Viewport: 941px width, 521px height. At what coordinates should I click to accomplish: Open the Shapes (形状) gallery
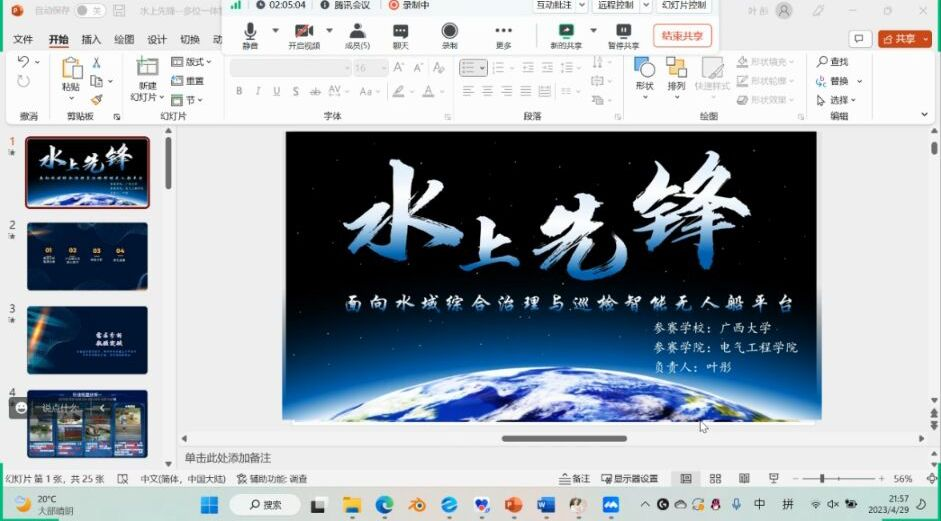(x=644, y=68)
